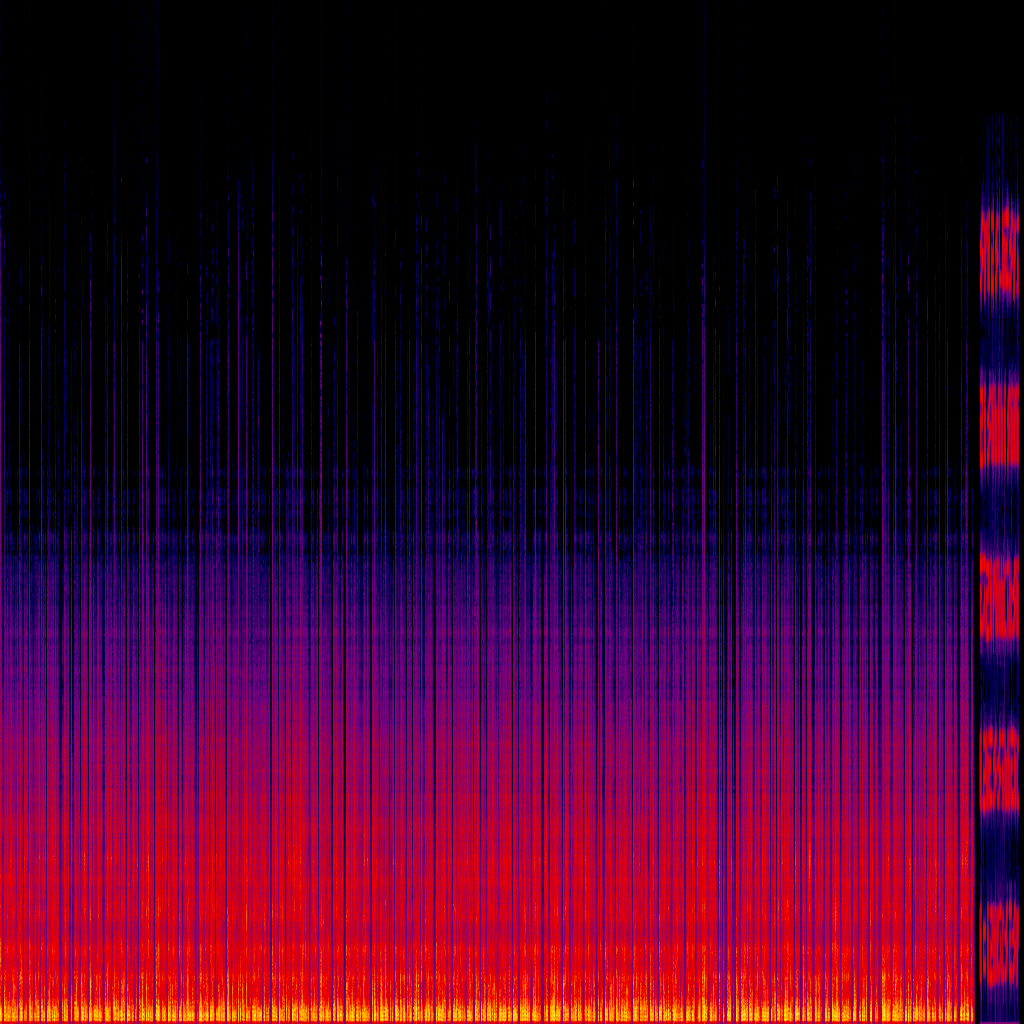Select the middle red band in right strip

(x=999, y=598)
